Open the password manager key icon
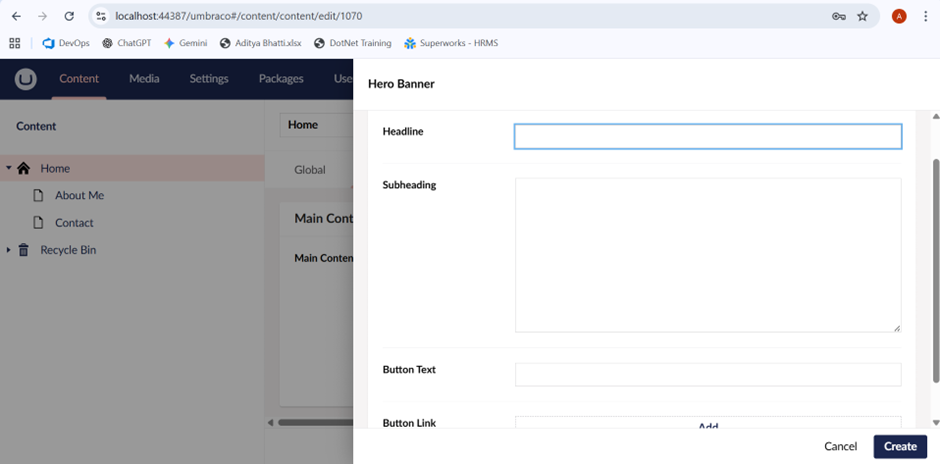940x464 pixels. 838,16
